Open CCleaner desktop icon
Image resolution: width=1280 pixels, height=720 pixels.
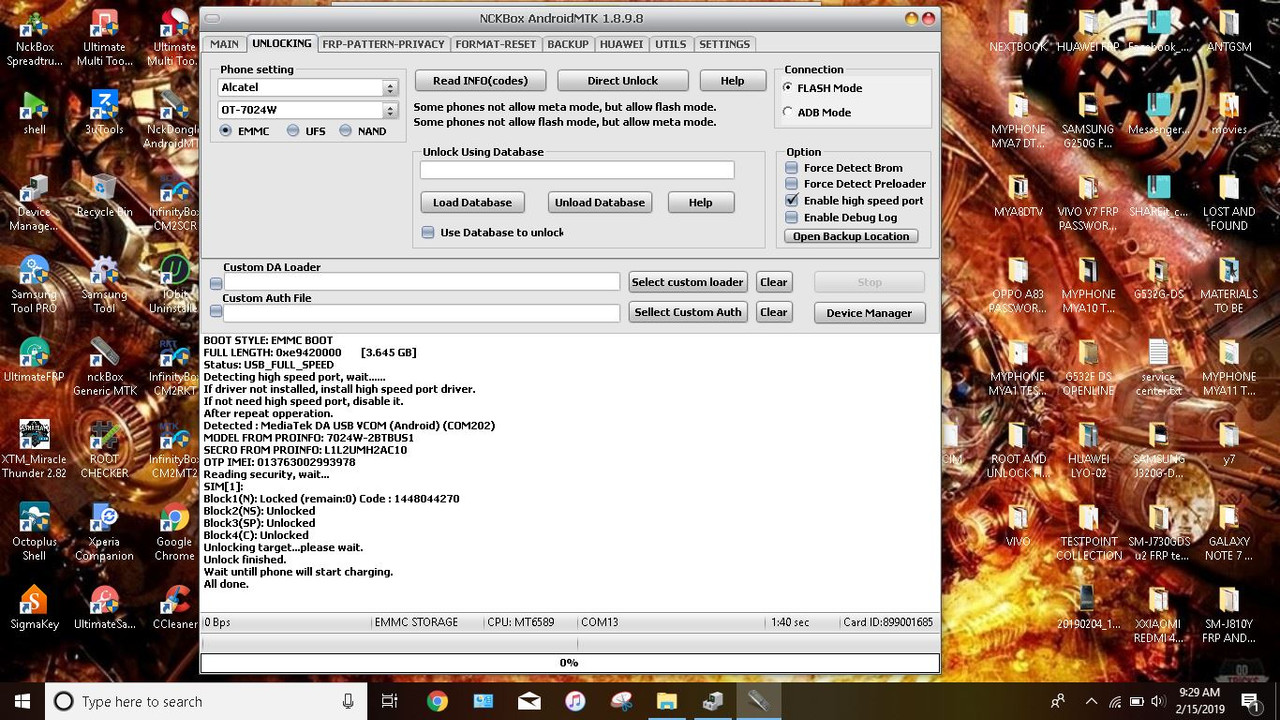pyautogui.click(x=174, y=608)
